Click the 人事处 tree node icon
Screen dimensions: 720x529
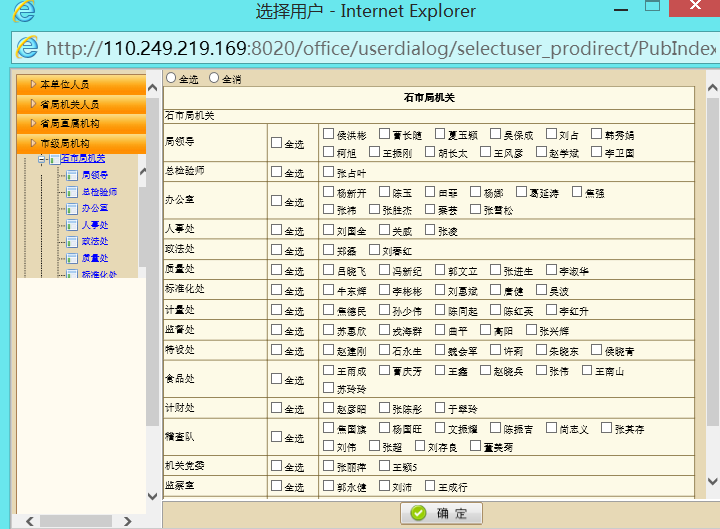[72, 226]
